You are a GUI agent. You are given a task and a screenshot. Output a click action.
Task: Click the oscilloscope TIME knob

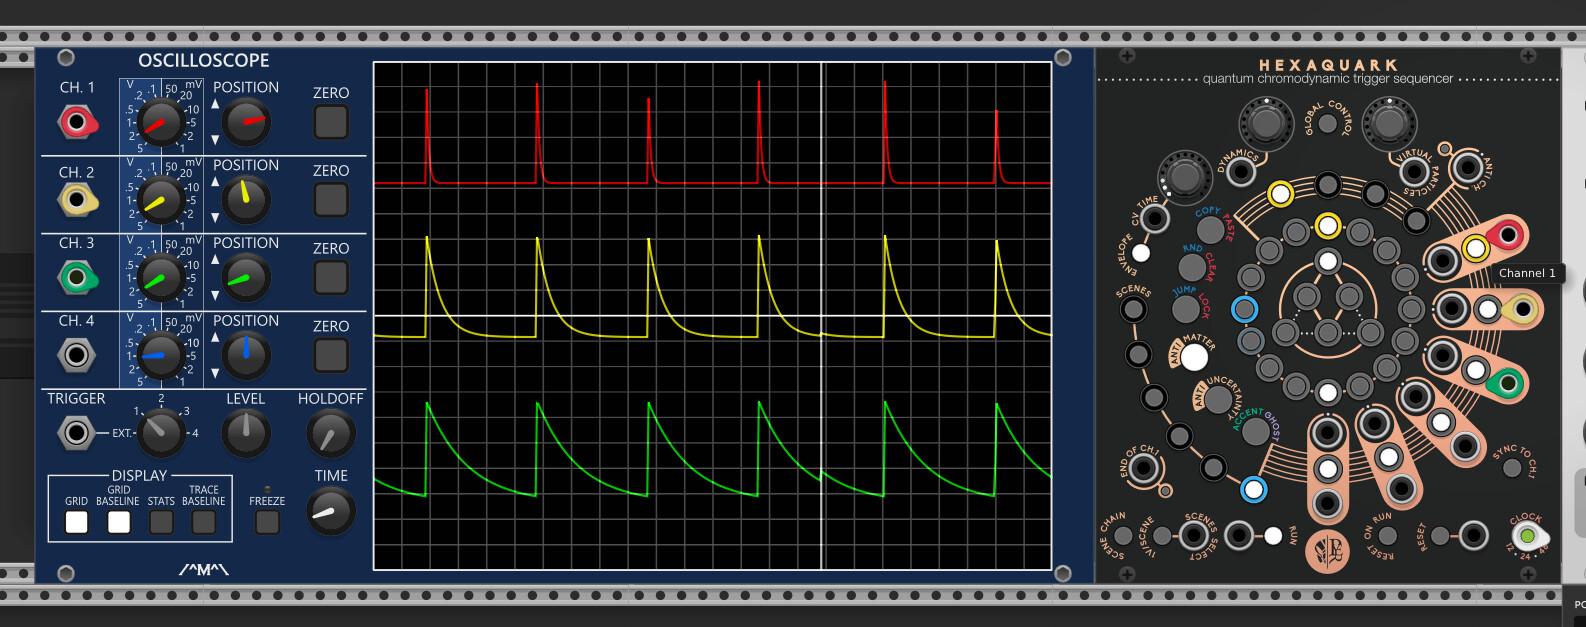(x=330, y=511)
